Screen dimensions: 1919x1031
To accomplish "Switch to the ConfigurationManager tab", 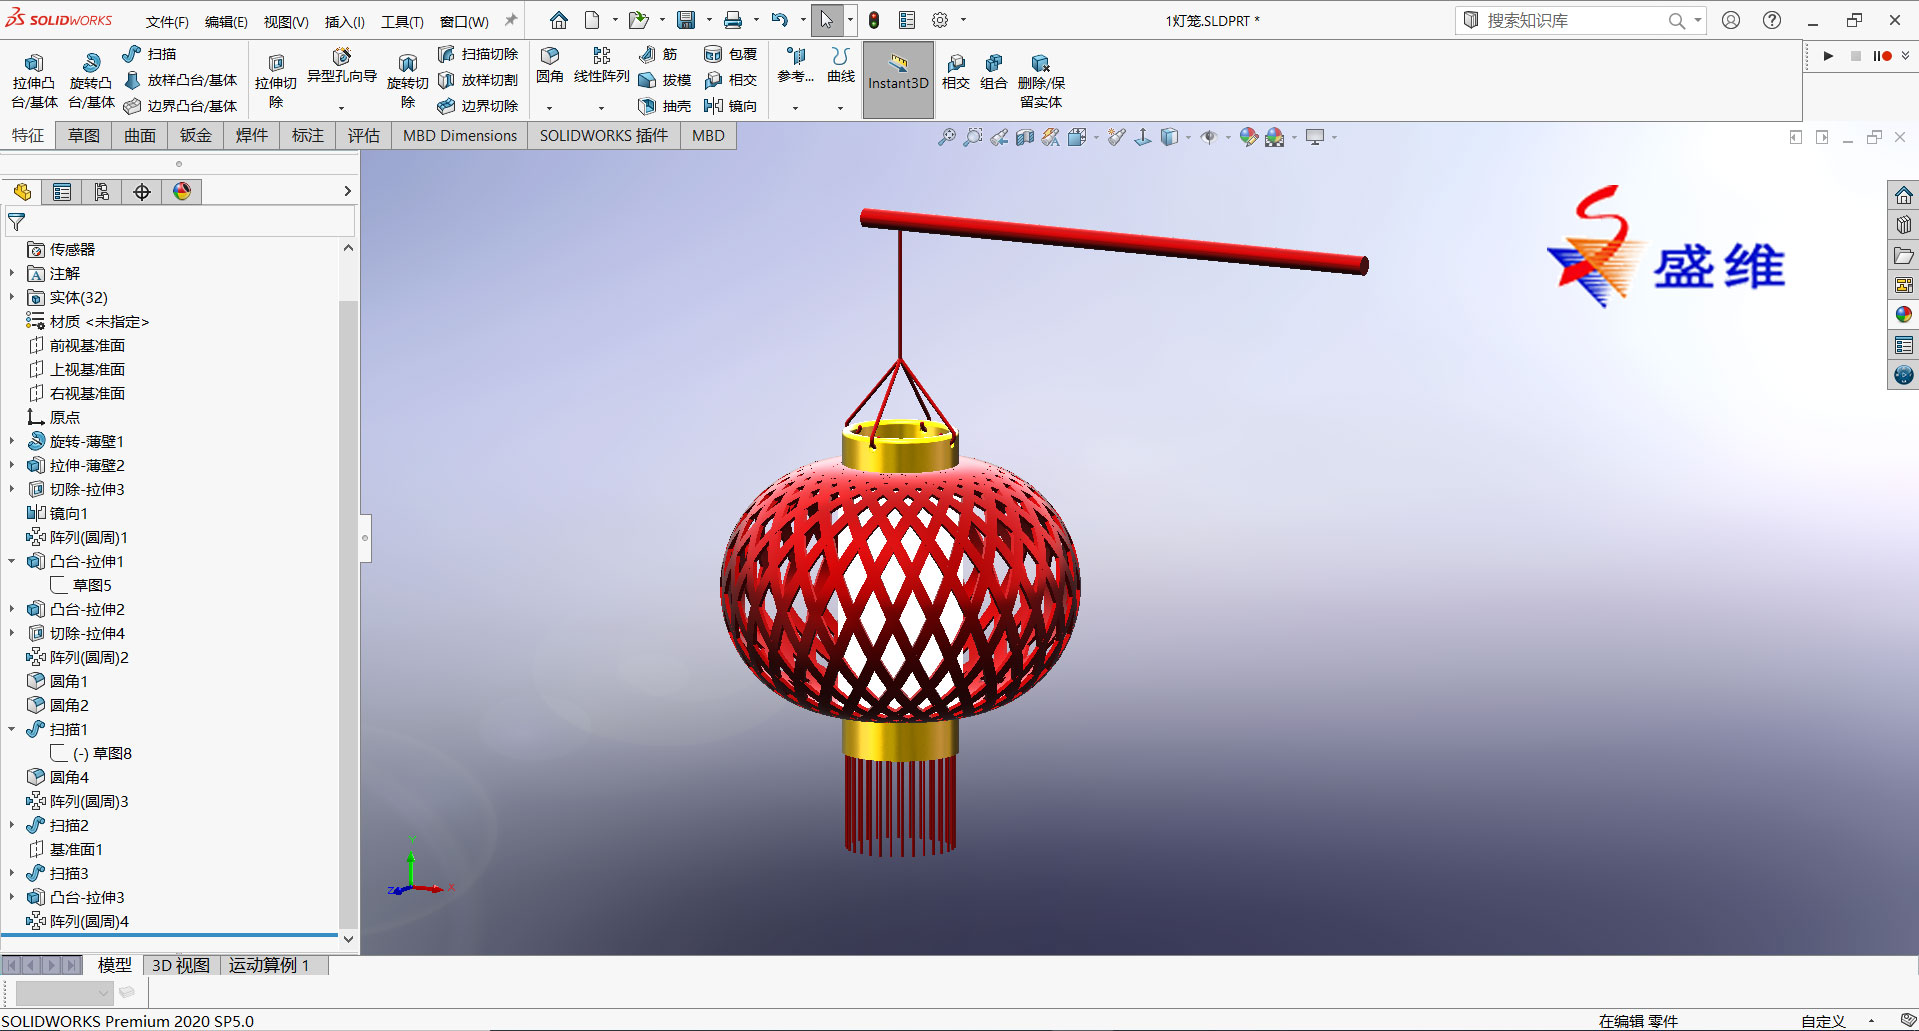I will pos(102,192).
